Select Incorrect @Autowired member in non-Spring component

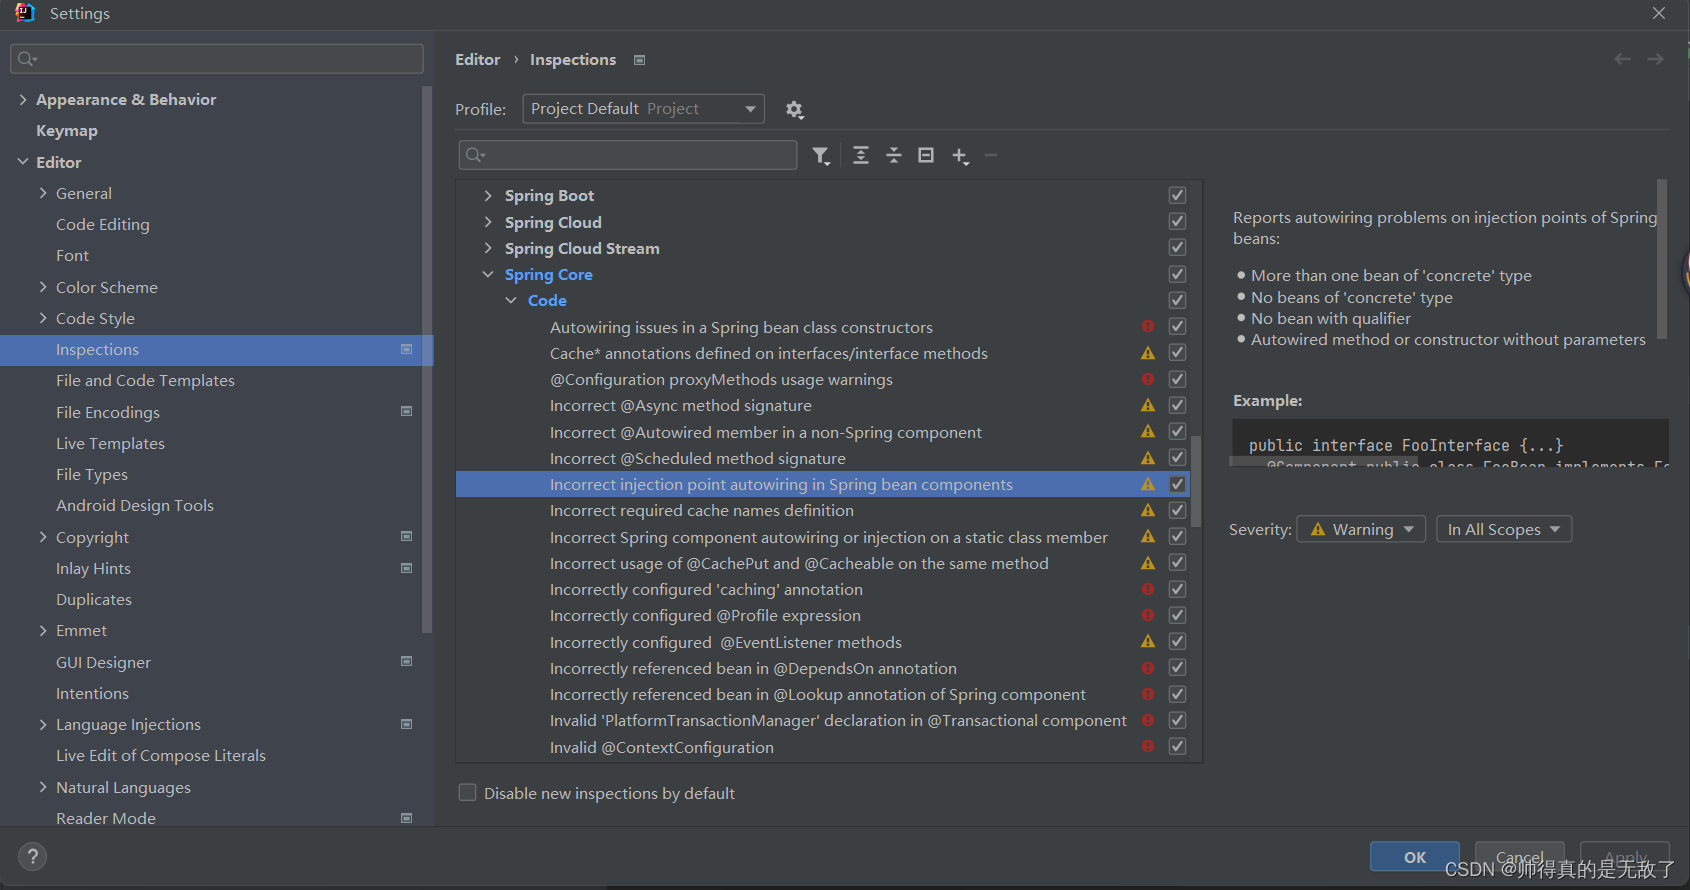765,432
